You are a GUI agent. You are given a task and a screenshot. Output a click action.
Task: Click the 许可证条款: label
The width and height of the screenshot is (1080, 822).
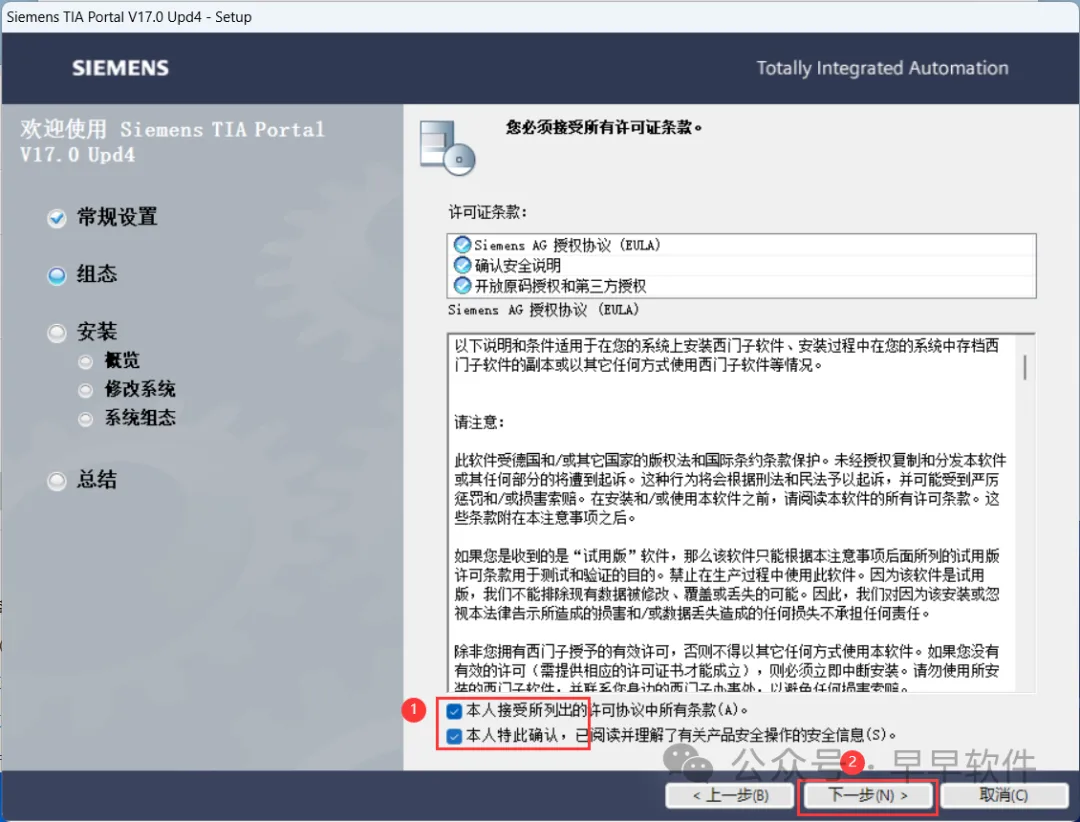point(488,212)
